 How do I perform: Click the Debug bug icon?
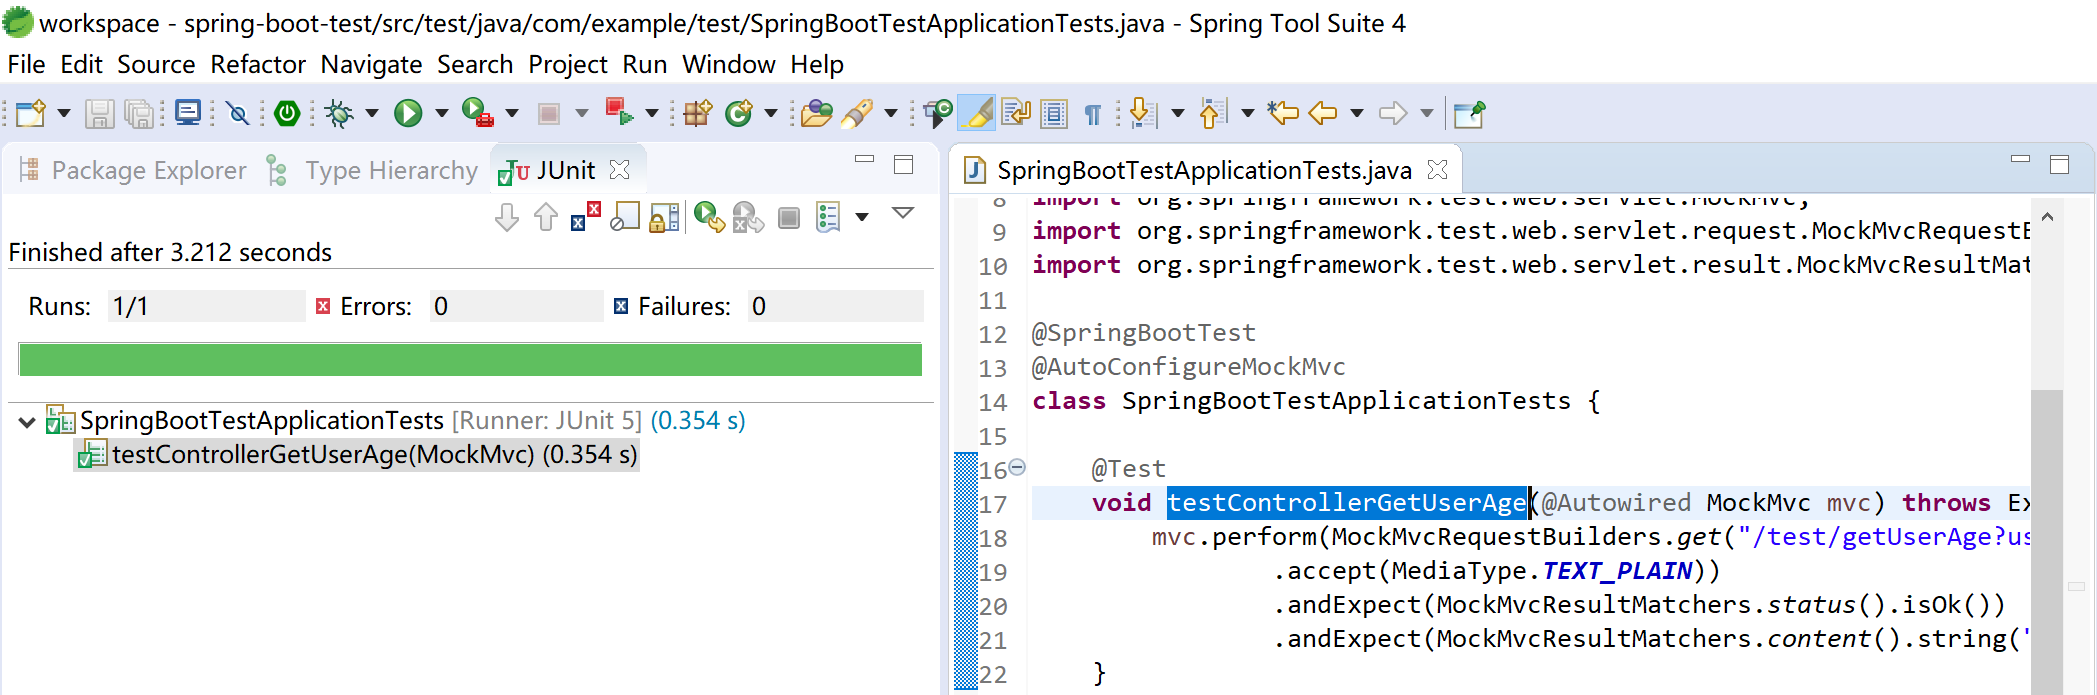click(339, 114)
